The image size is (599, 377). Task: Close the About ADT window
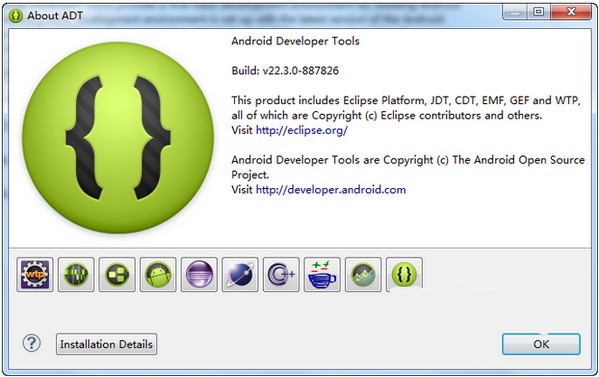click(571, 12)
